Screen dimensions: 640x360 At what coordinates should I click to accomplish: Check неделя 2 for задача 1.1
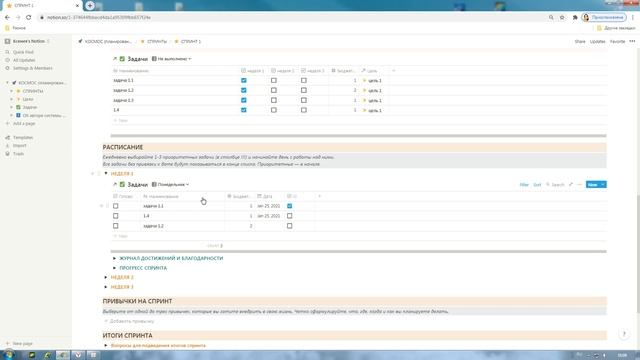(274, 80)
